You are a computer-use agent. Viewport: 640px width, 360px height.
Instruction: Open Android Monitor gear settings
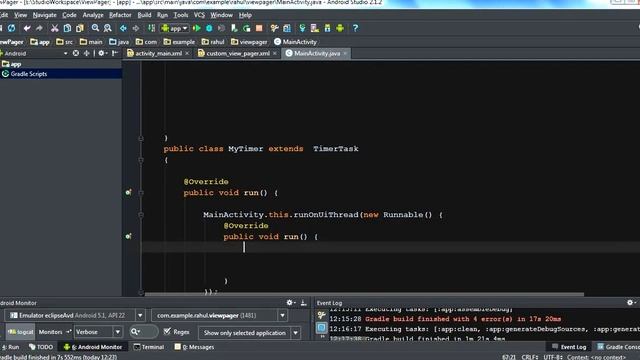pyautogui.click(x=291, y=302)
